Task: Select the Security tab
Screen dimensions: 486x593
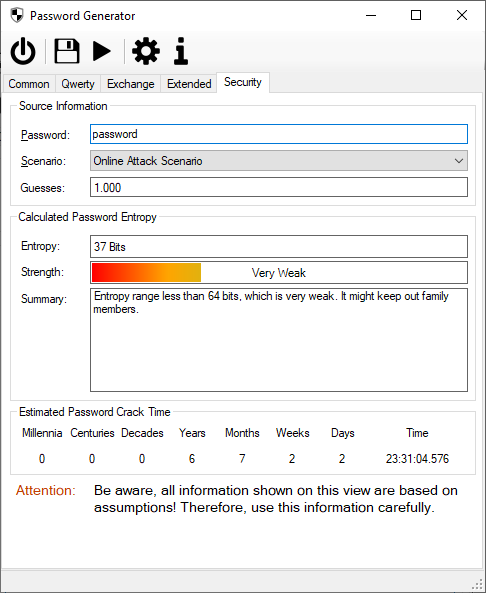Action: coord(243,82)
